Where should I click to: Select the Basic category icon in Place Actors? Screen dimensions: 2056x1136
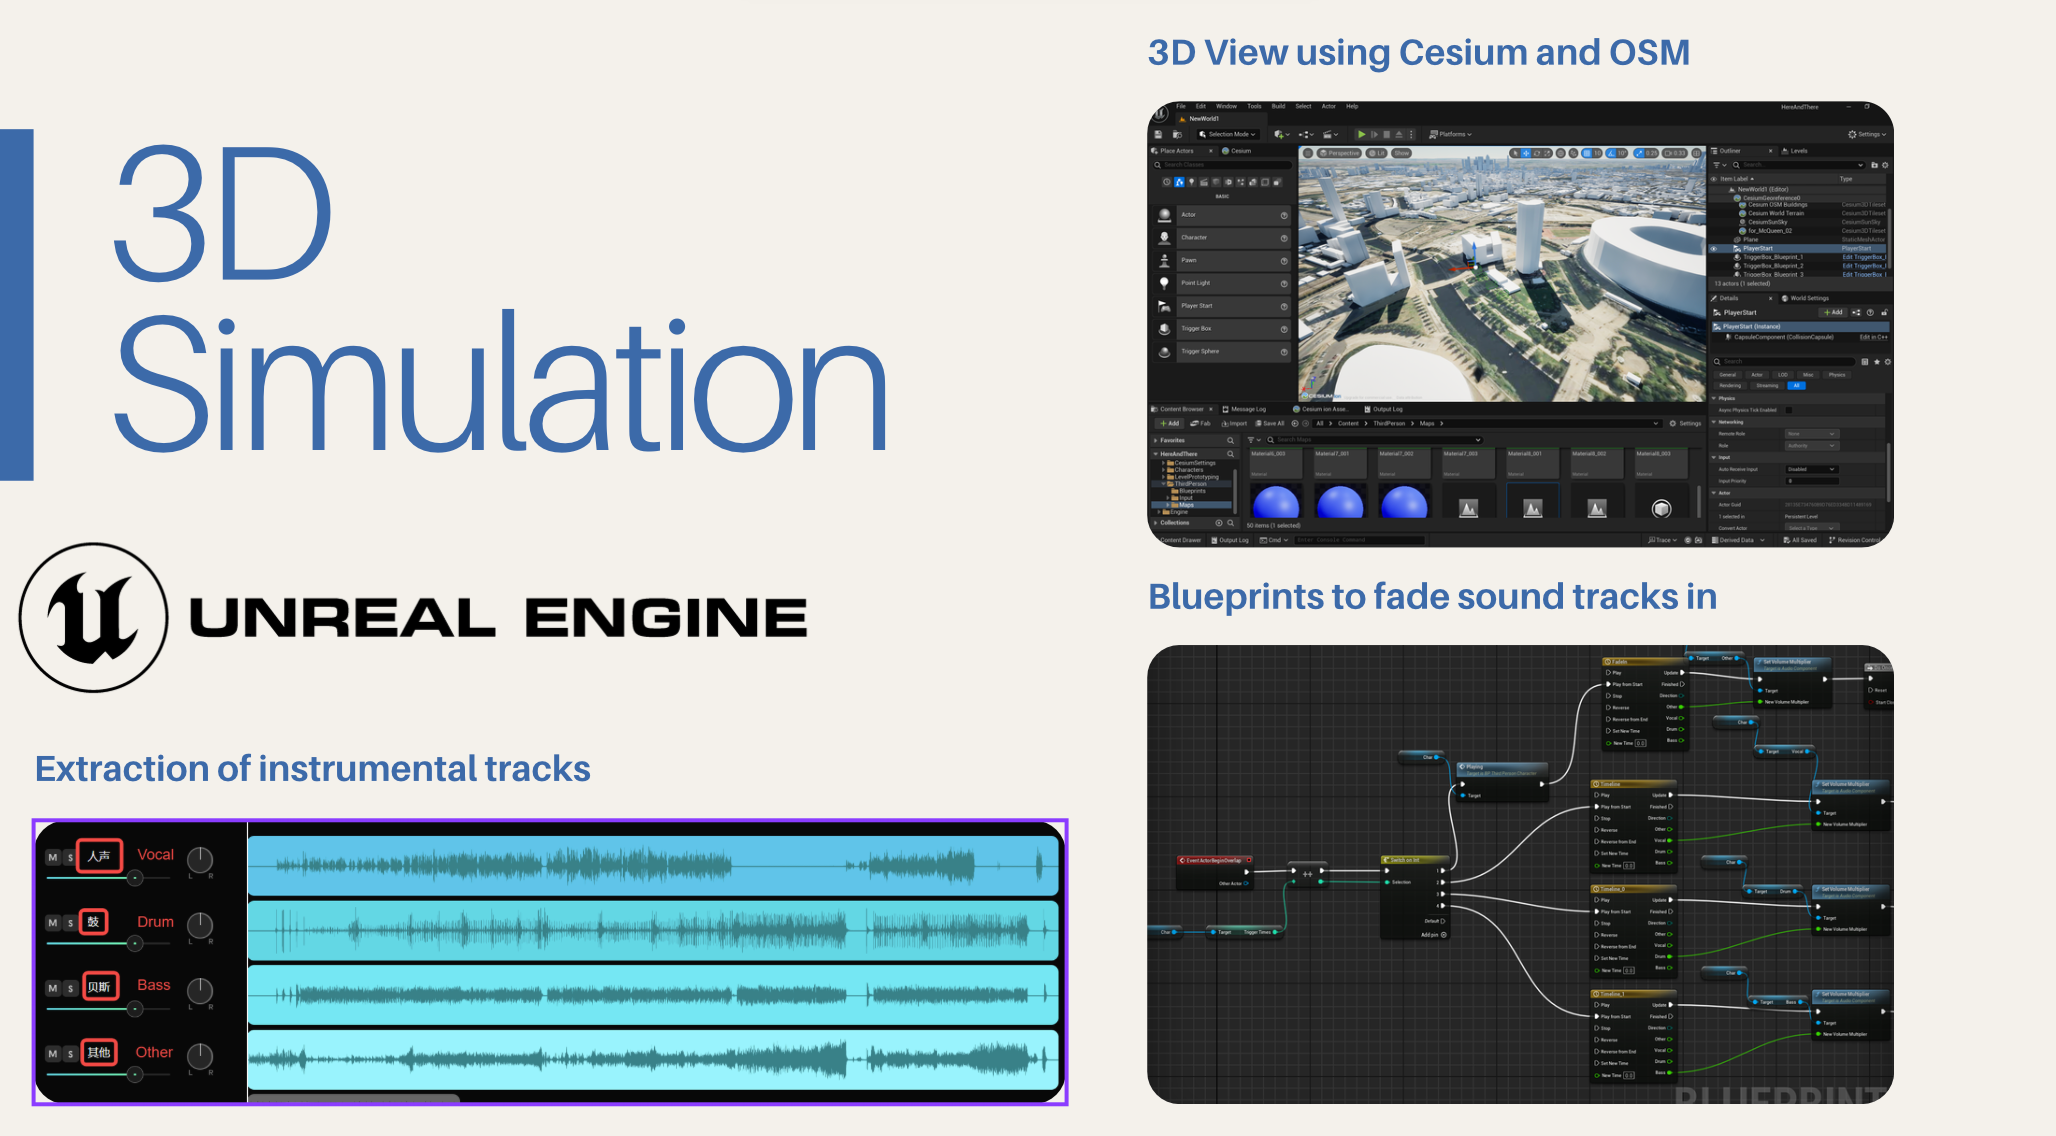1179,182
